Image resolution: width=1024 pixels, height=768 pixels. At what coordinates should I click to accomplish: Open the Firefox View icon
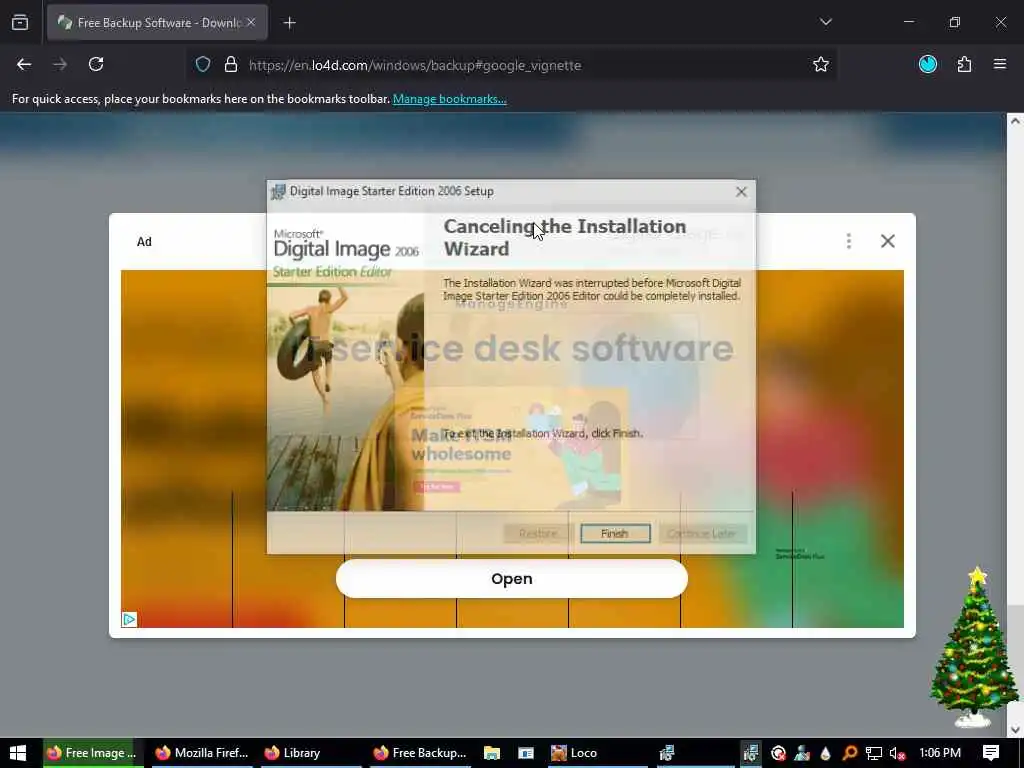pos(20,22)
